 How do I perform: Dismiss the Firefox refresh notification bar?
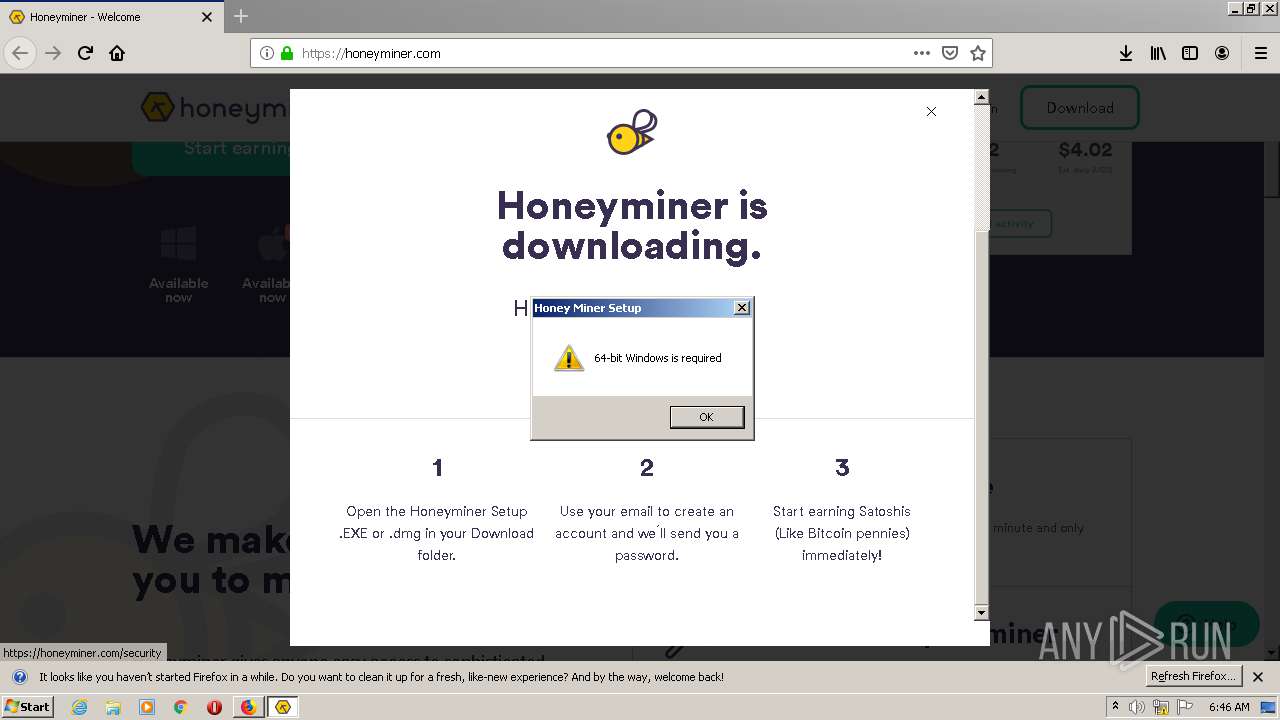click(1258, 677)
